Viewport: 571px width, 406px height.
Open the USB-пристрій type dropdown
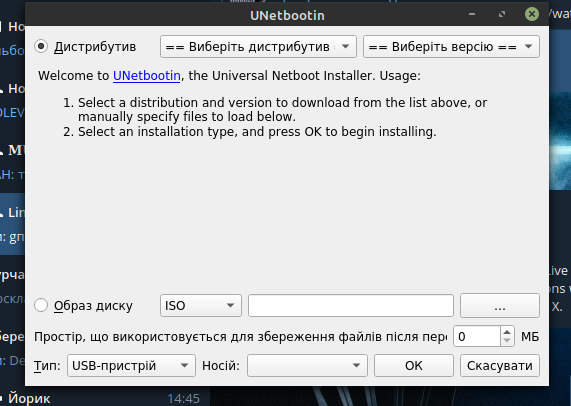pos(131,365)
